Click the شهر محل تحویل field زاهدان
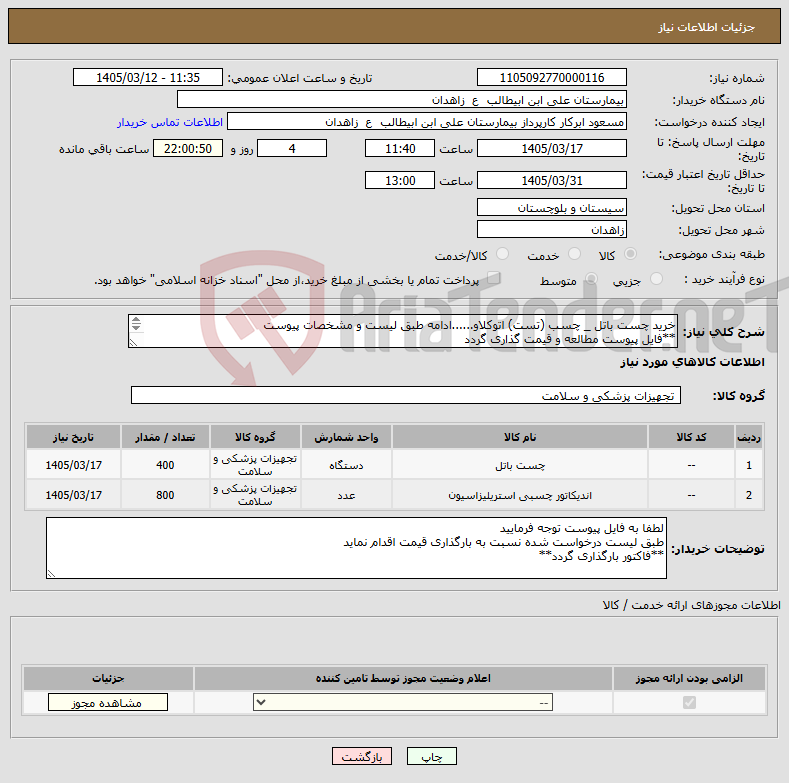The image size is (789, 783). (x=551, y=229)
